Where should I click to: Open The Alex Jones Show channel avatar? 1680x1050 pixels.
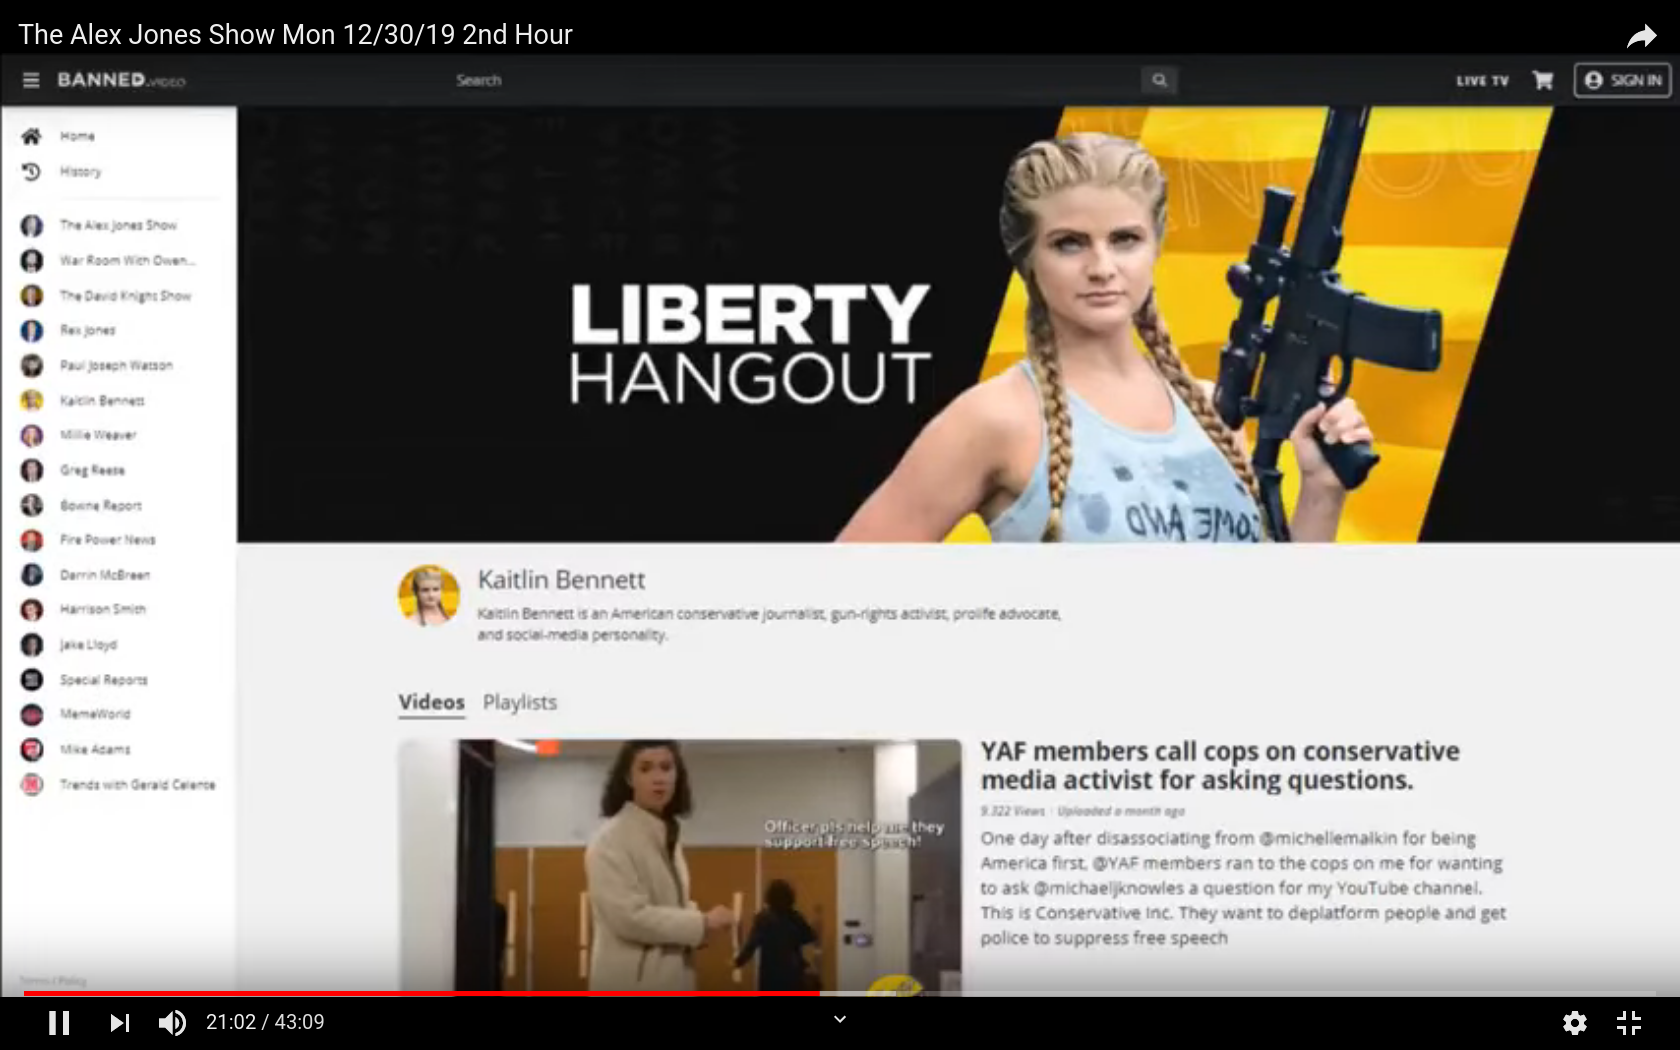coord(32,226)
